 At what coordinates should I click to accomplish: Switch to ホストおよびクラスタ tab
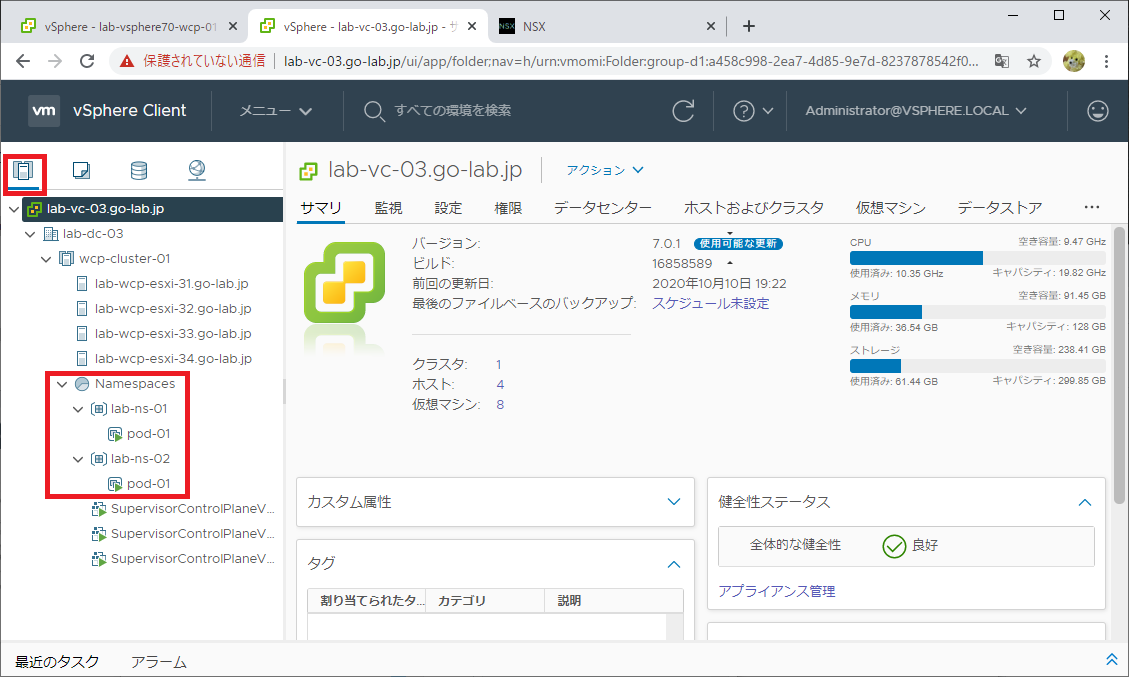tap(753, 208)
